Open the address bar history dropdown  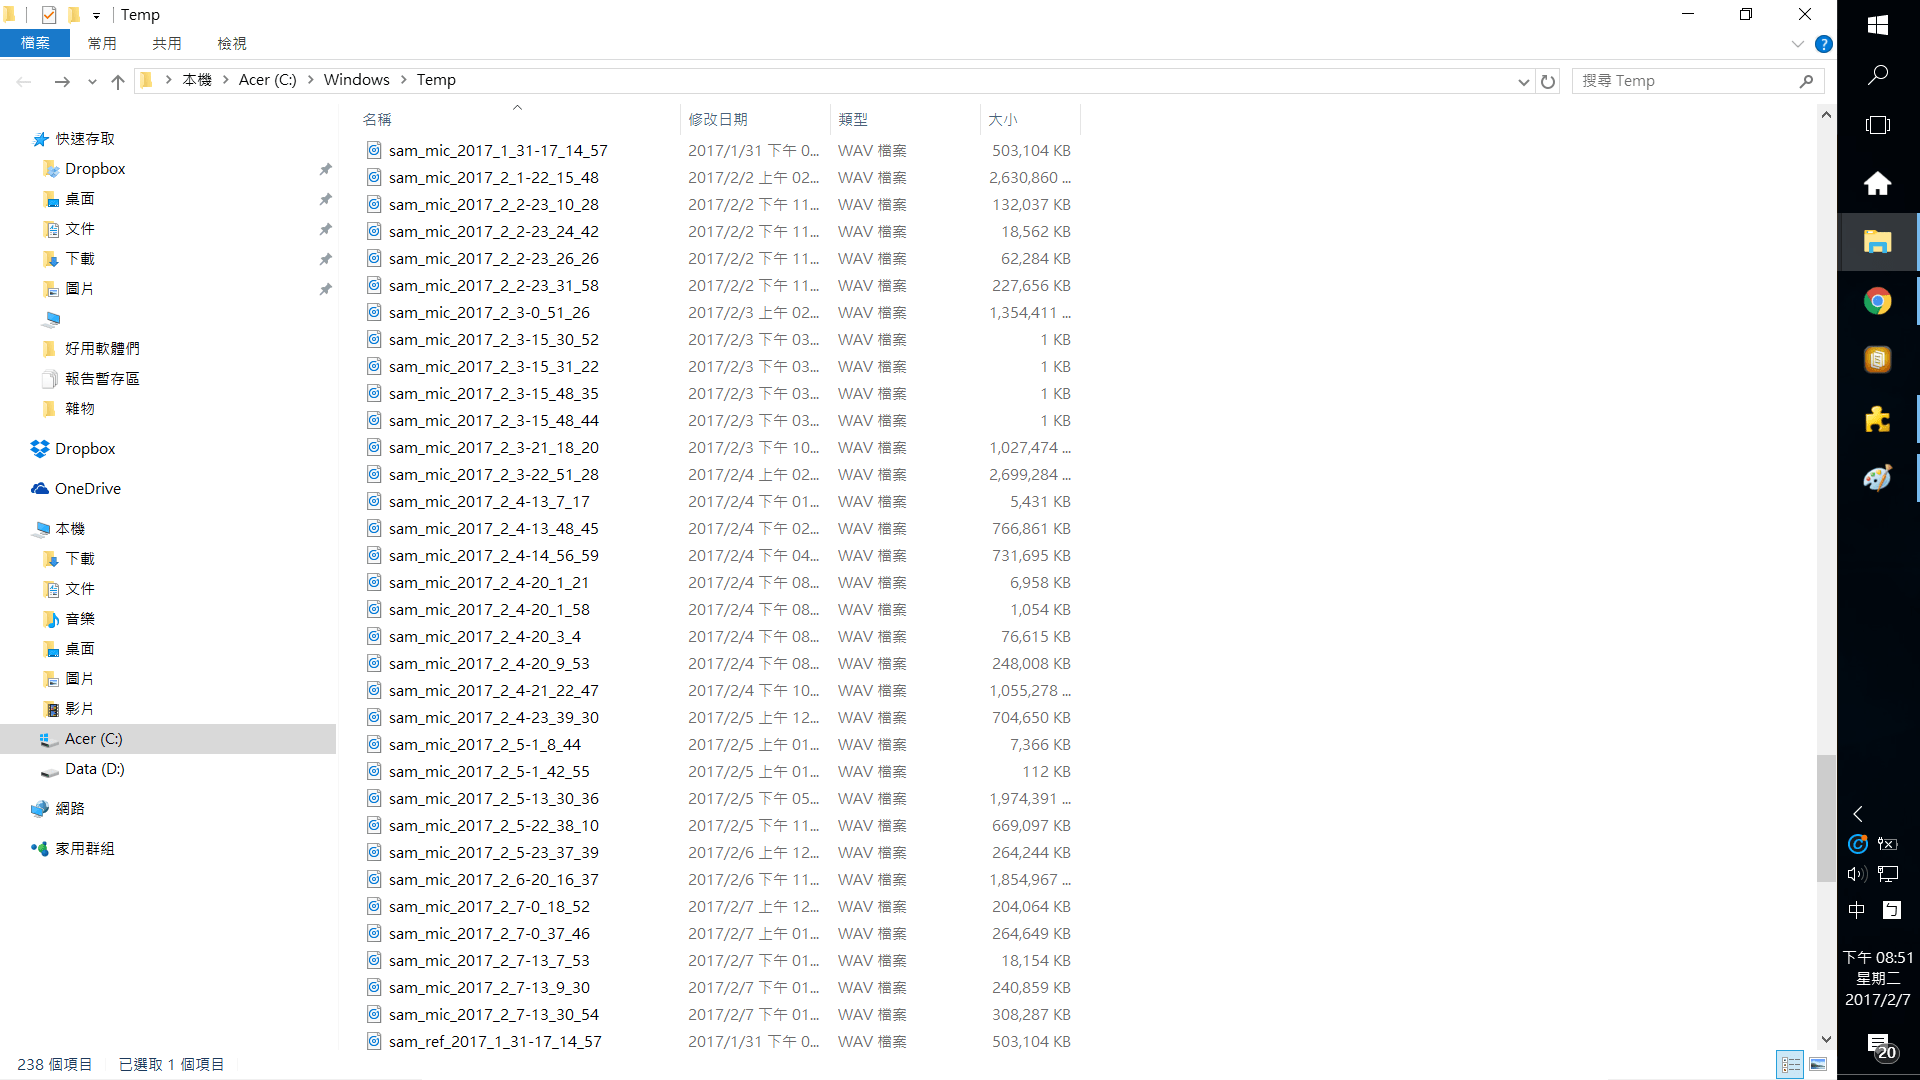(x=1523, y=81)
